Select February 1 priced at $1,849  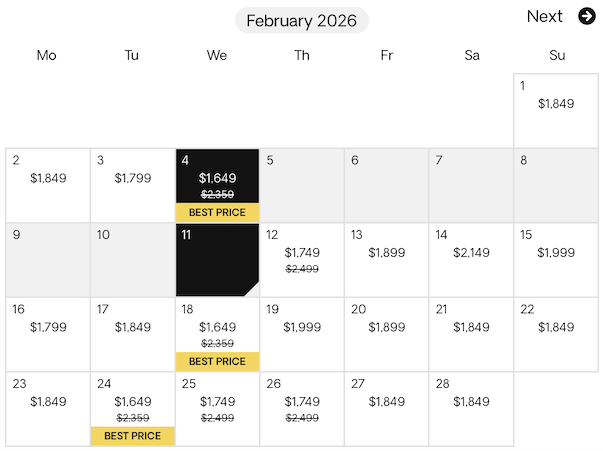point(556,110)
